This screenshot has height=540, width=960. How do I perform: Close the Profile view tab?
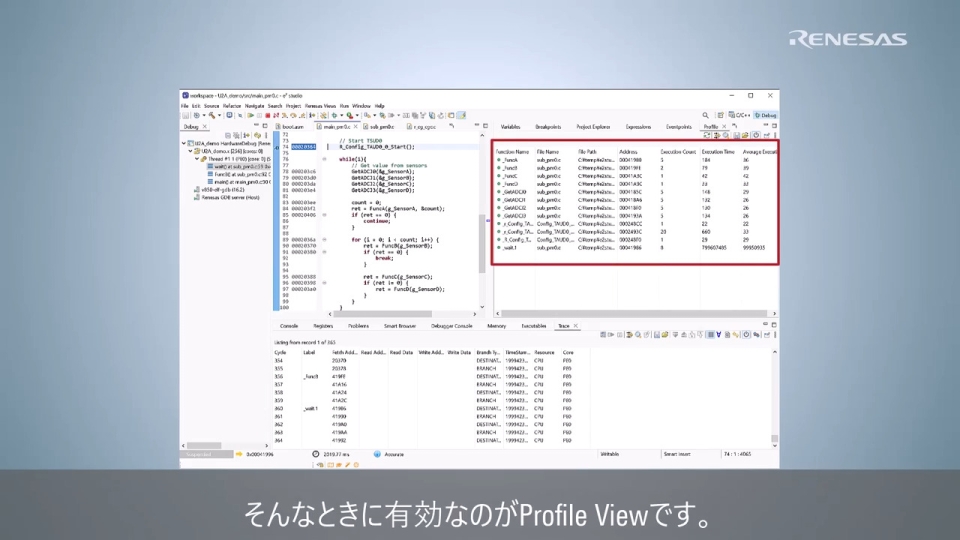coord(724,127)
